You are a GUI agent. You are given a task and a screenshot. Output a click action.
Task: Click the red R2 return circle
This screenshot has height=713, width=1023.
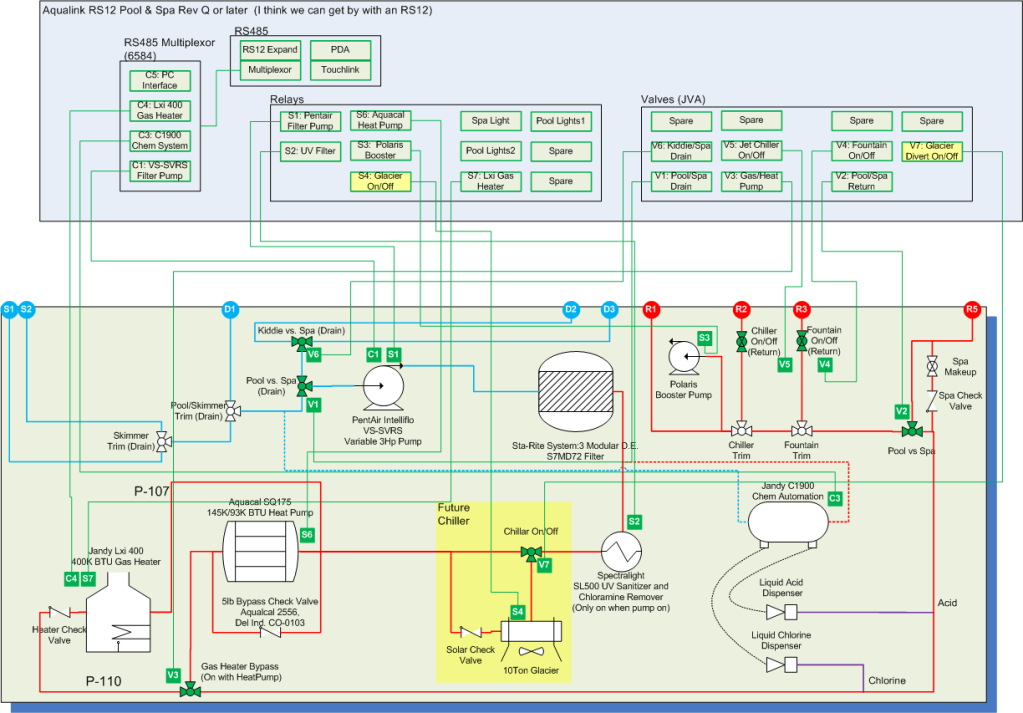[741, 309]
